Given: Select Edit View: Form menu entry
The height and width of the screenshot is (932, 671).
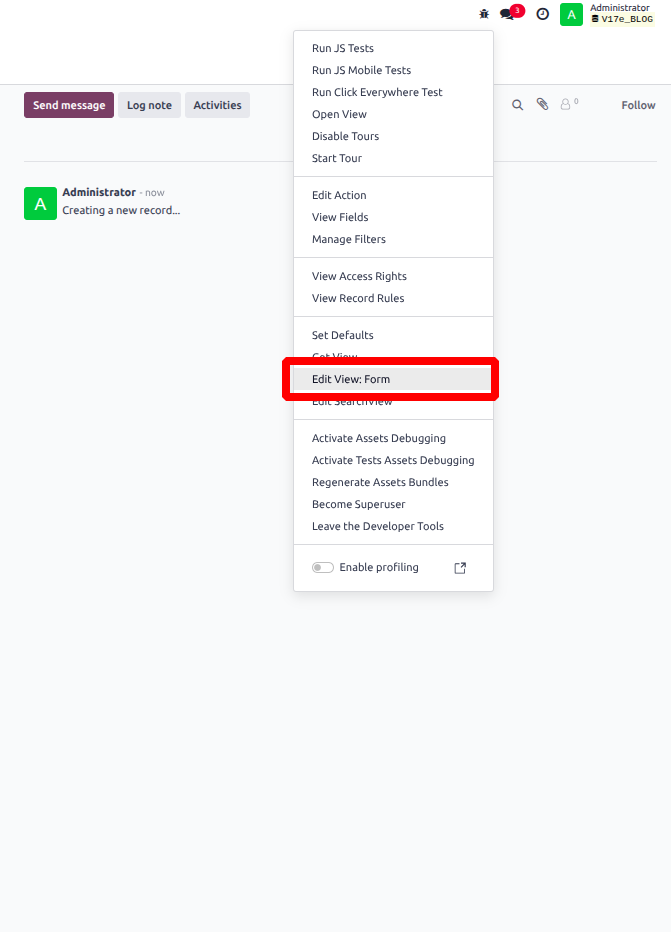Looking at the screenshot, I should pyautogui.click(x=351, y=379).
